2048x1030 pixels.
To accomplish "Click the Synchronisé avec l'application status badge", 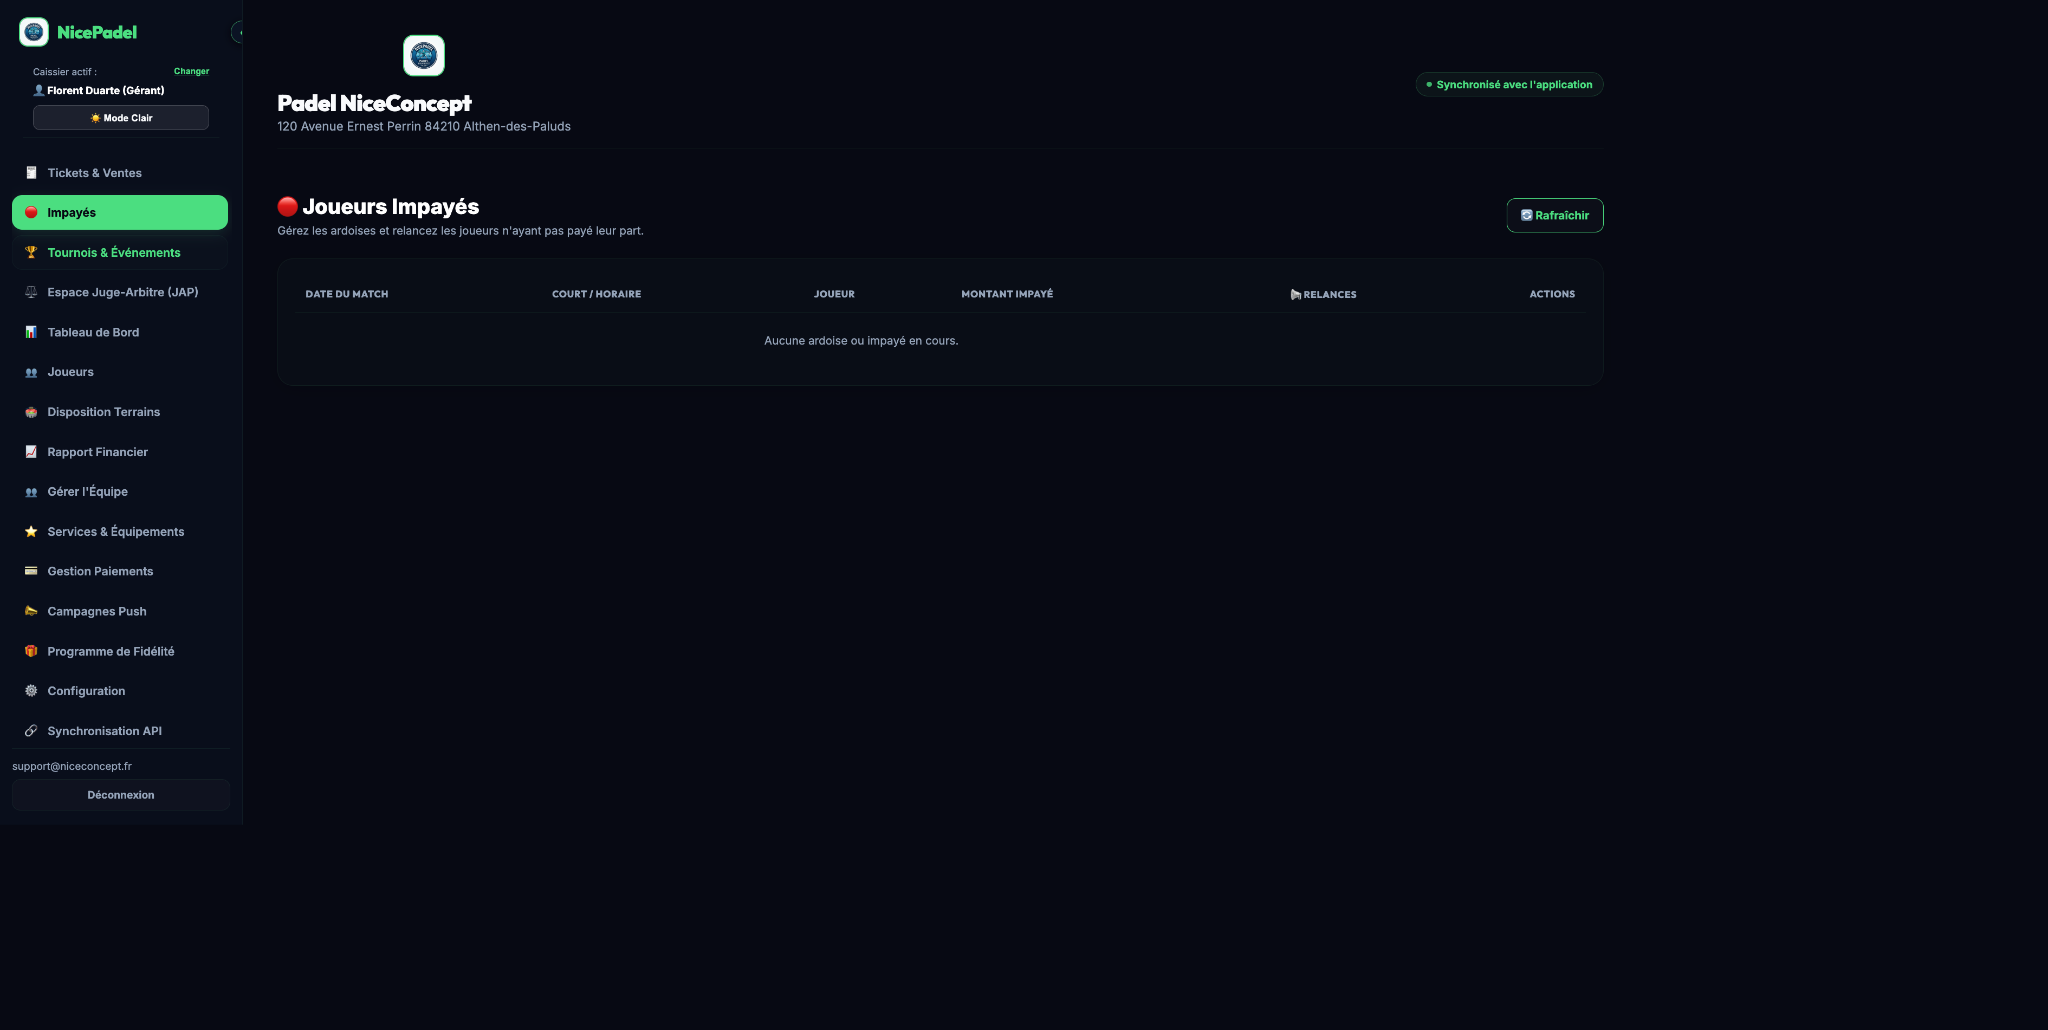I will click(1510, 85).
